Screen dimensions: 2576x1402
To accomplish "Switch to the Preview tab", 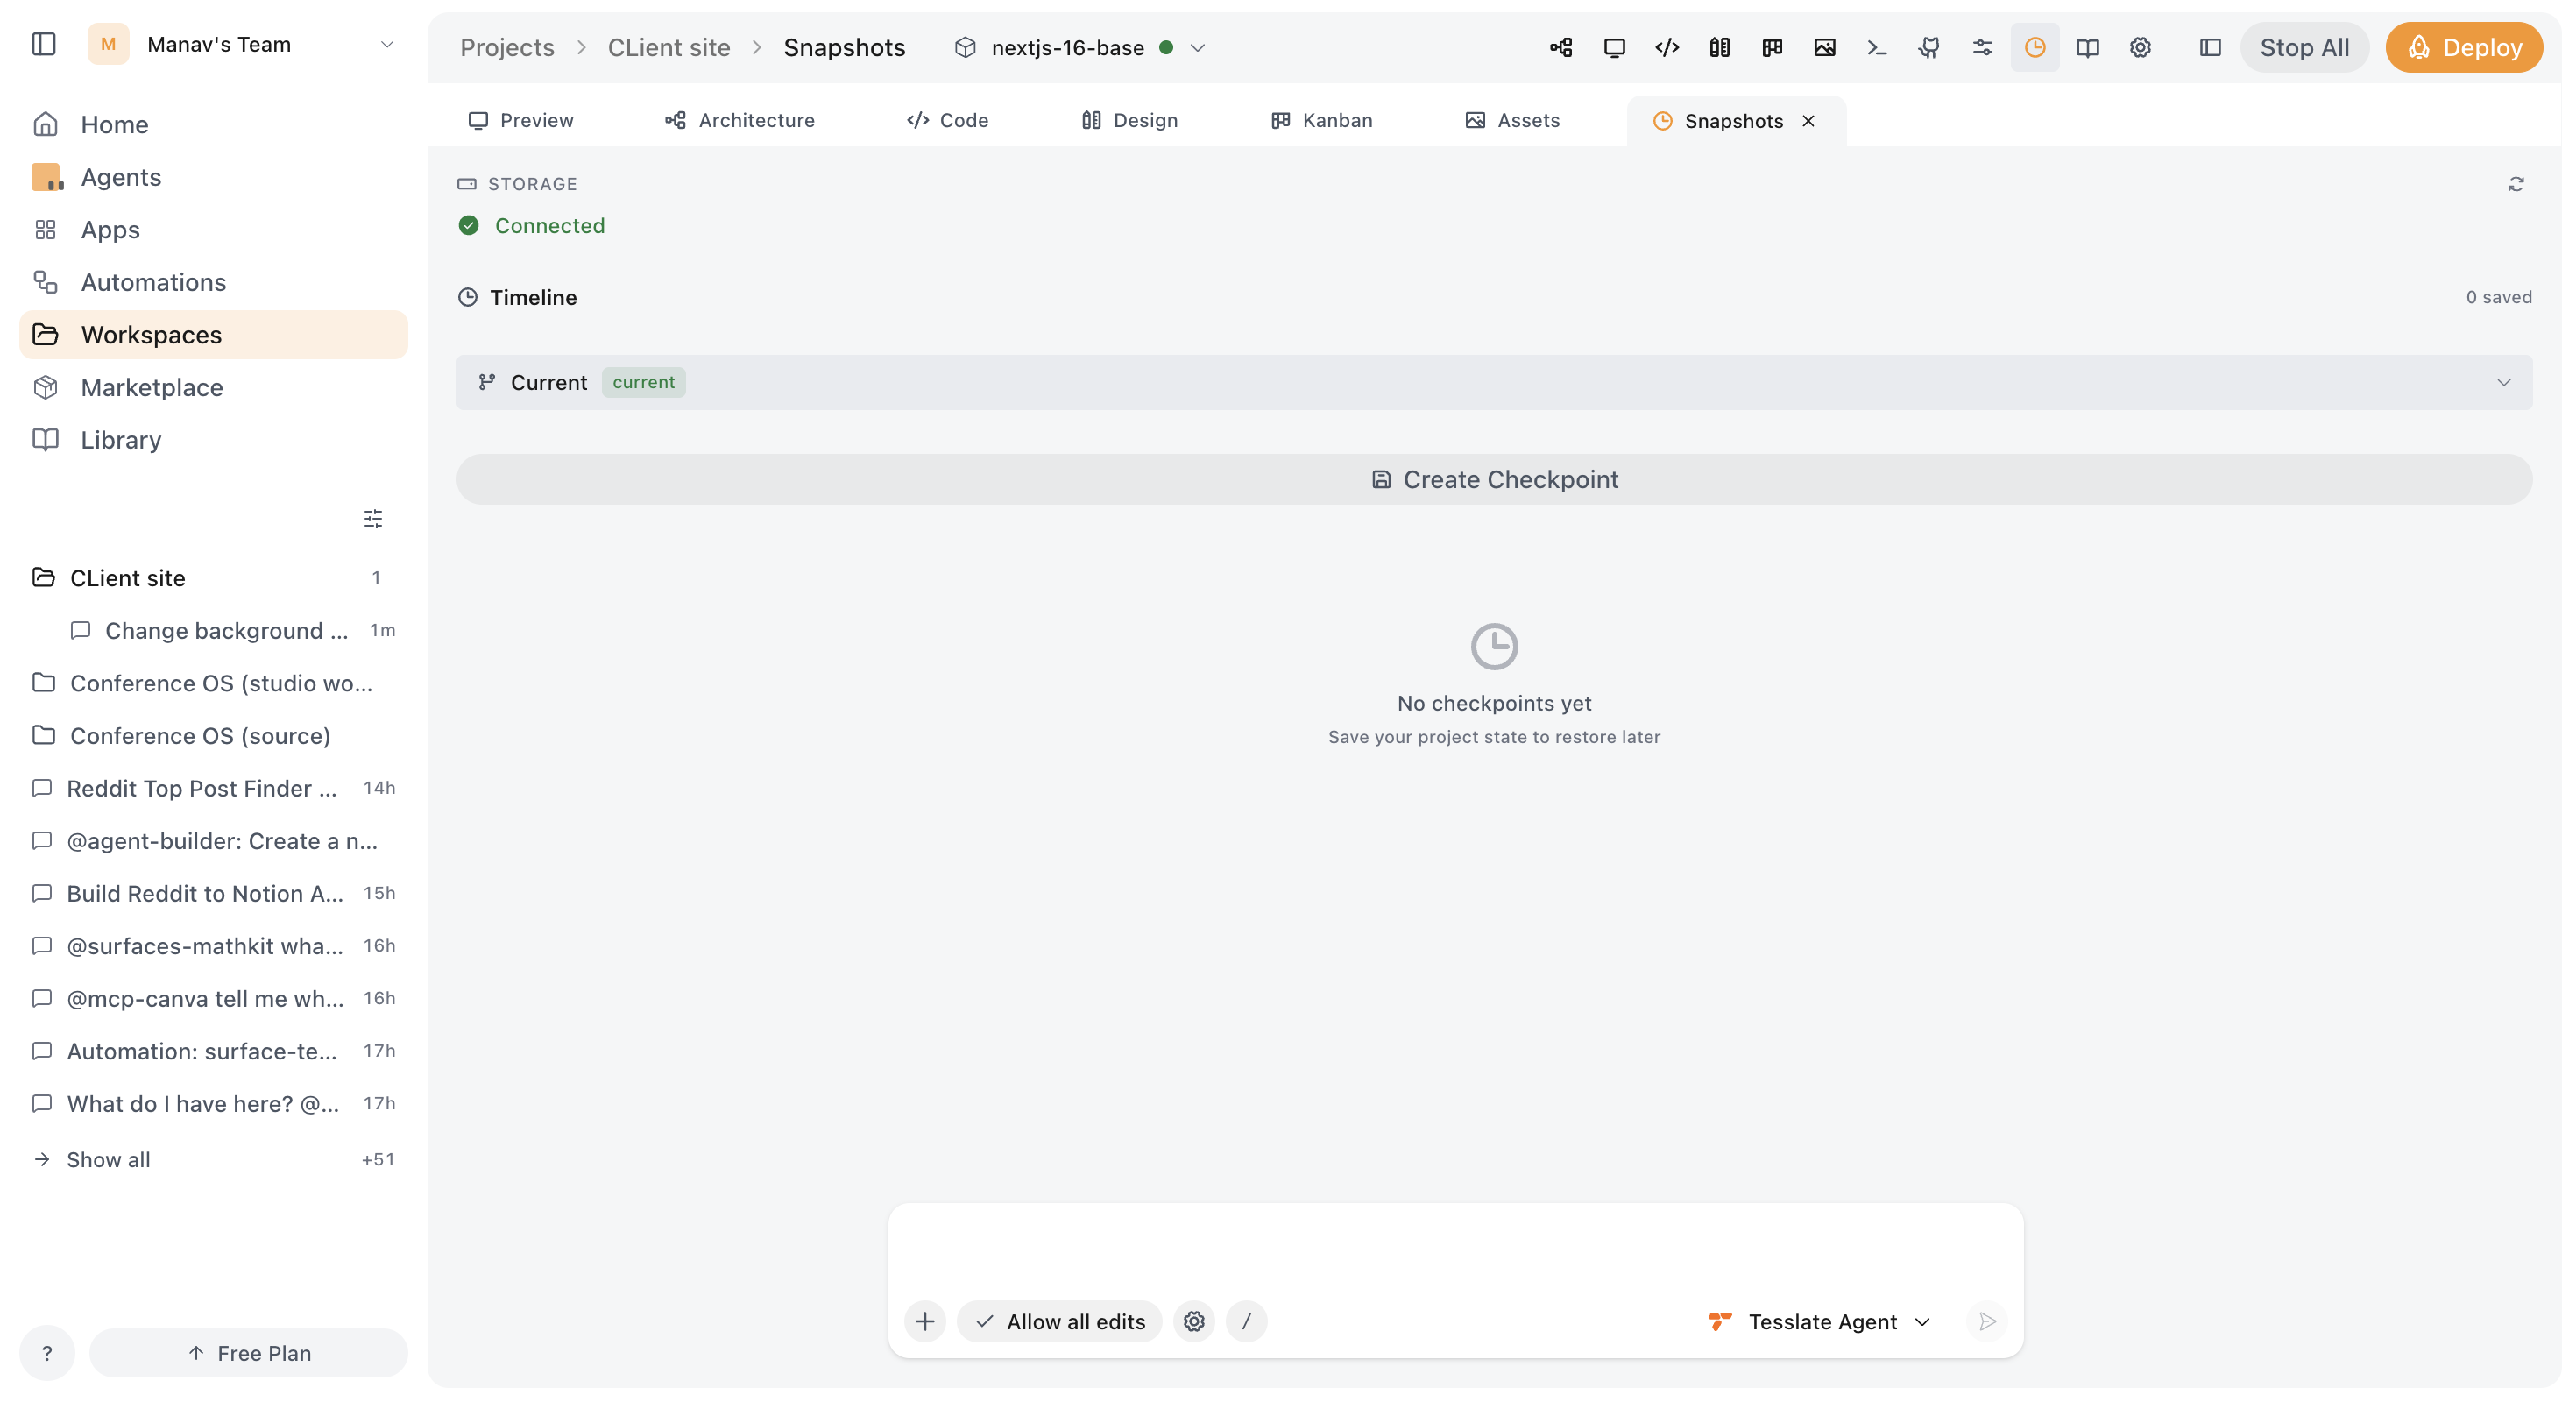I will pyautogui.click(x=521, y=120).
